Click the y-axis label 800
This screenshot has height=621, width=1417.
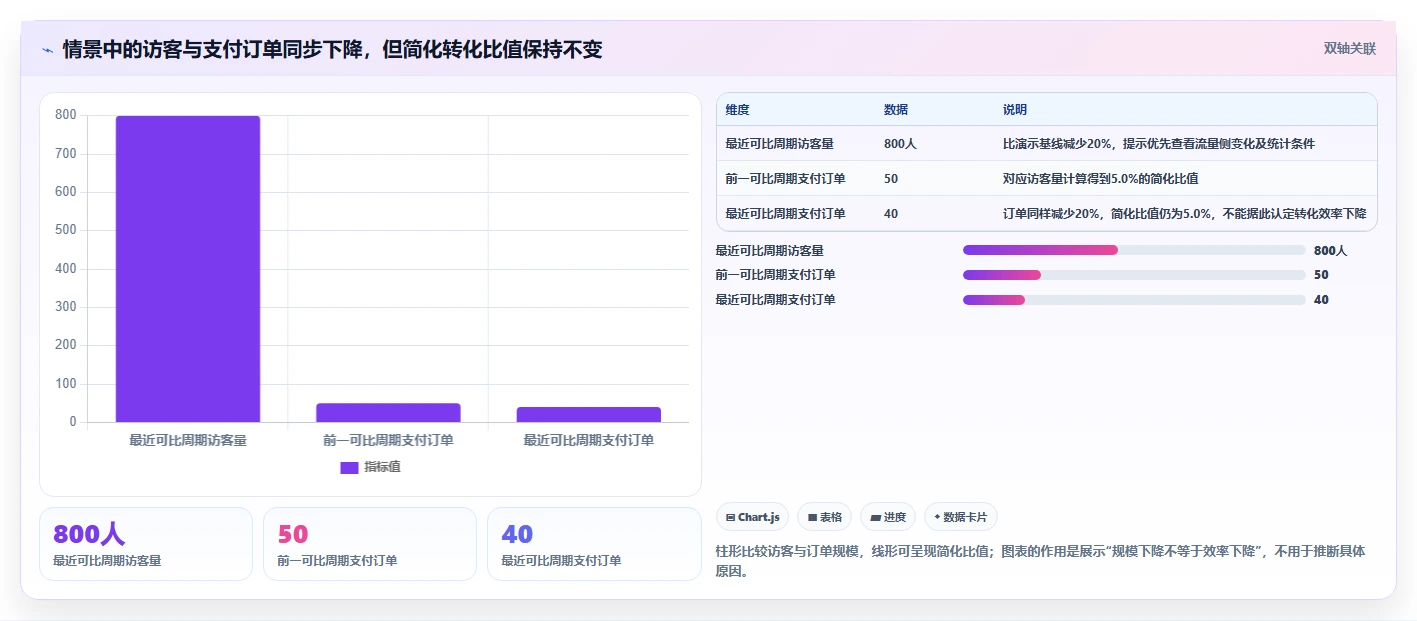tap(66, 115)
